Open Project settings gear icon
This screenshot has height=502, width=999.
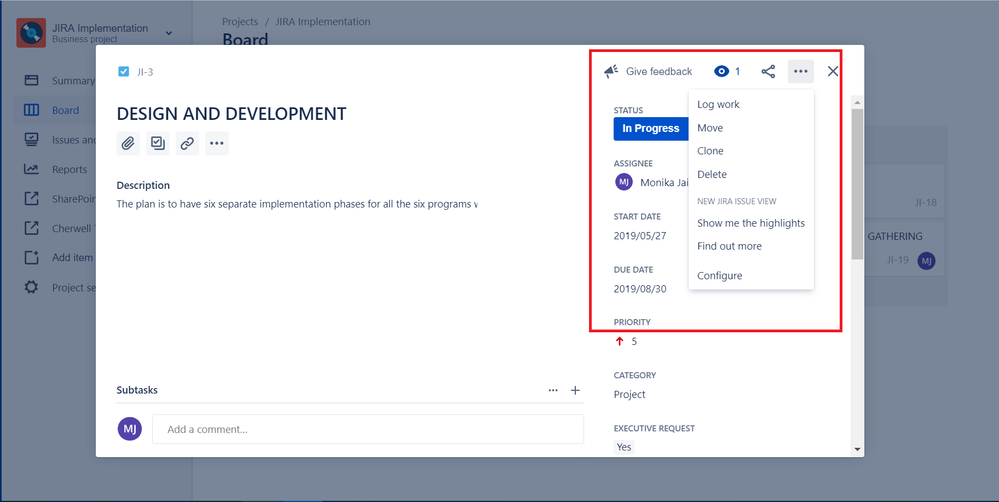point(31,287)
